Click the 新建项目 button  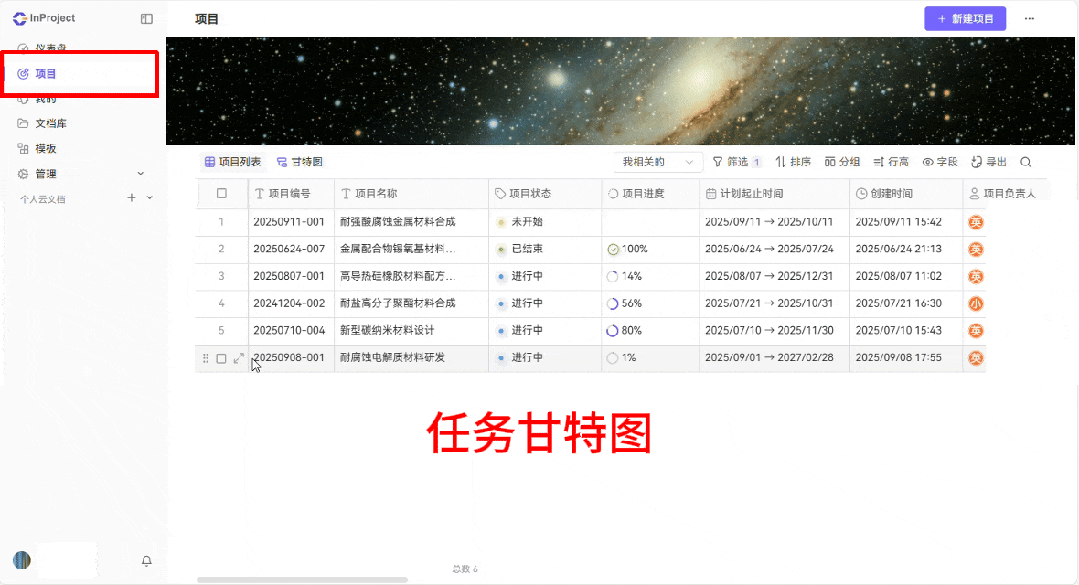tap(963, 18)
